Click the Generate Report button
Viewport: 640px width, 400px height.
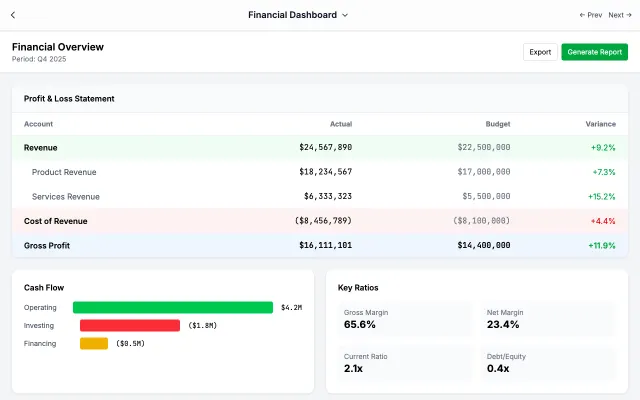[x=594, y=52]
